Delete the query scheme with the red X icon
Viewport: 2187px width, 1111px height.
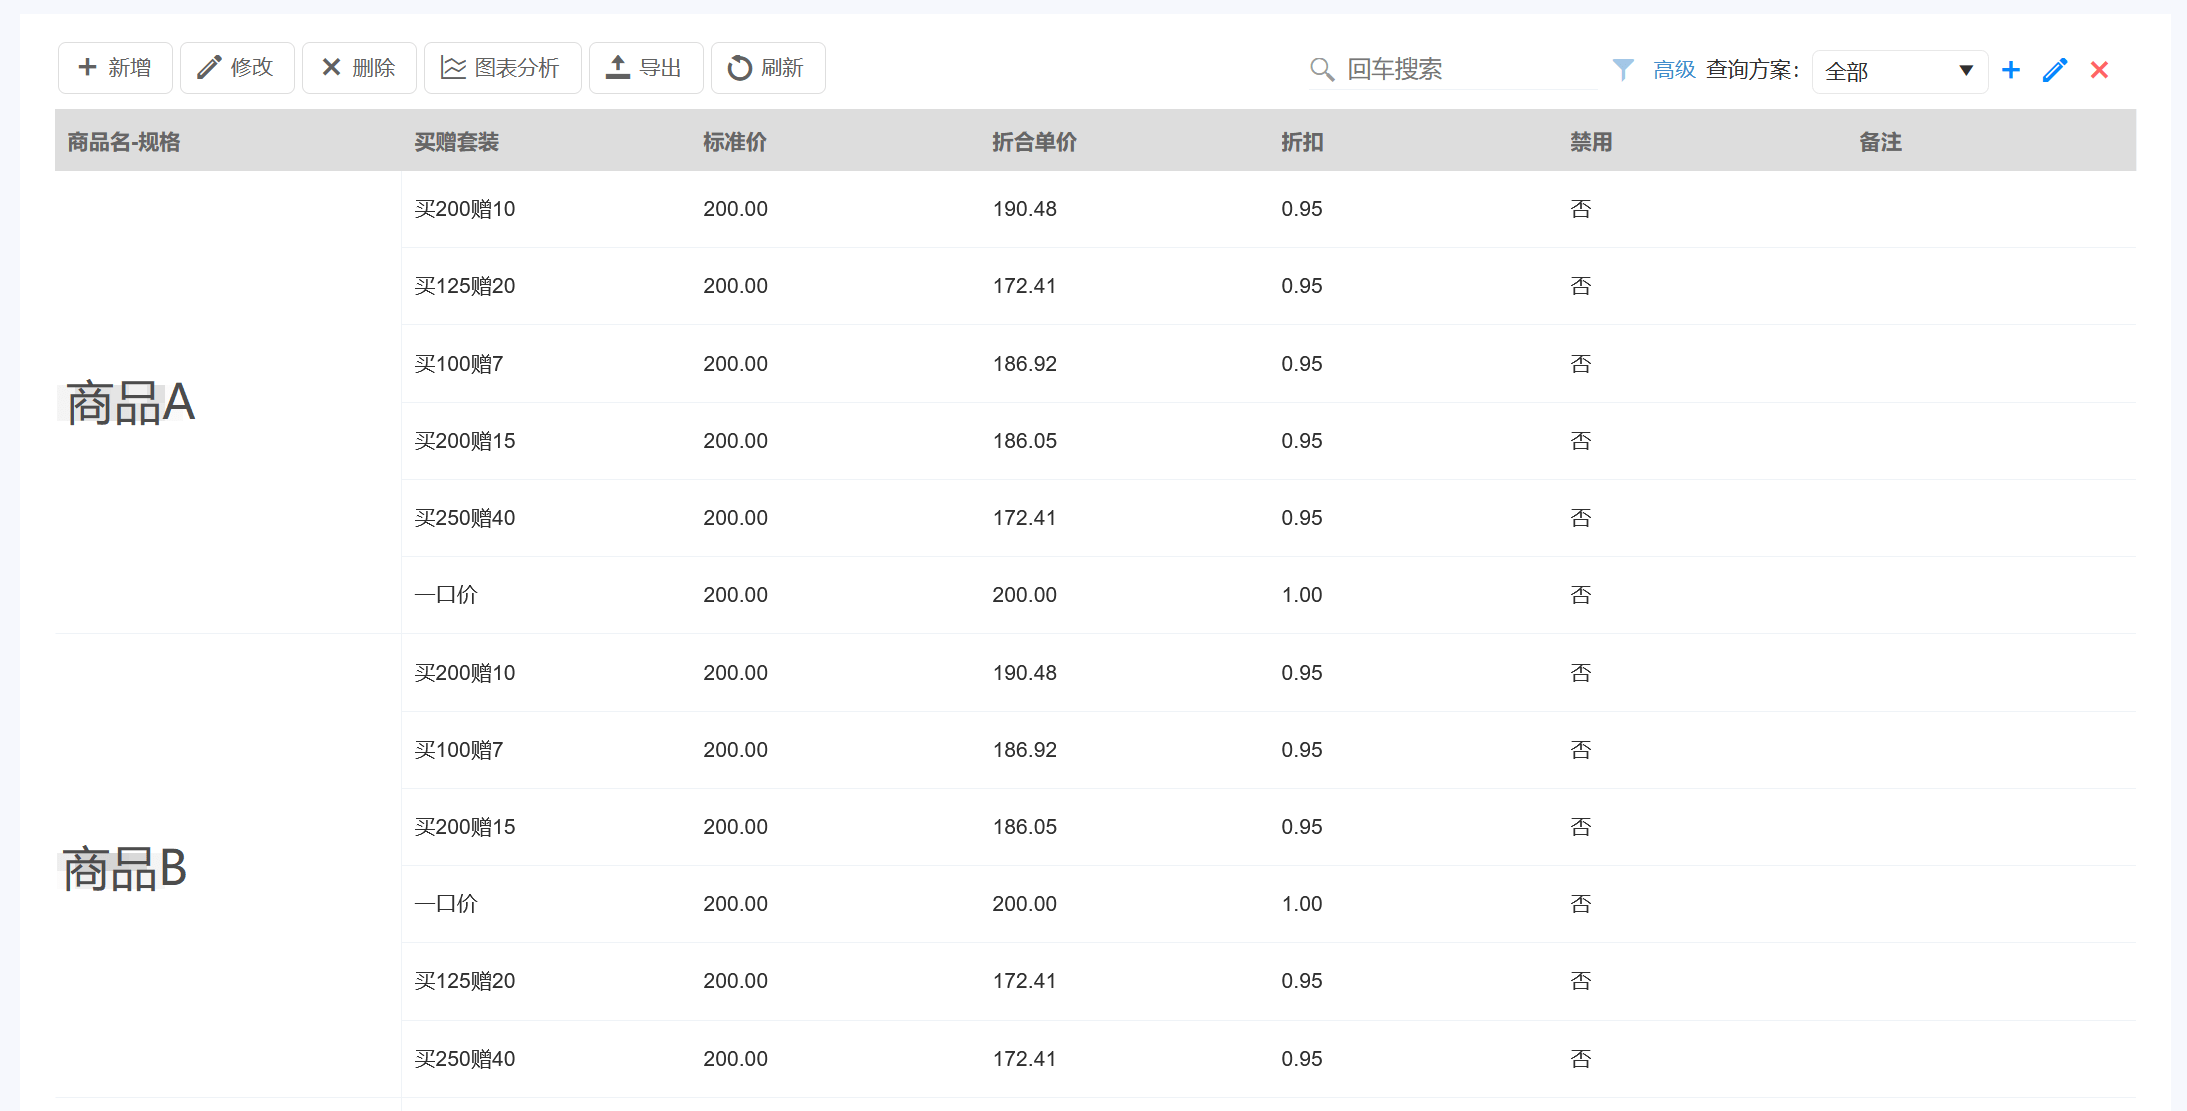tap(2099, 70)
